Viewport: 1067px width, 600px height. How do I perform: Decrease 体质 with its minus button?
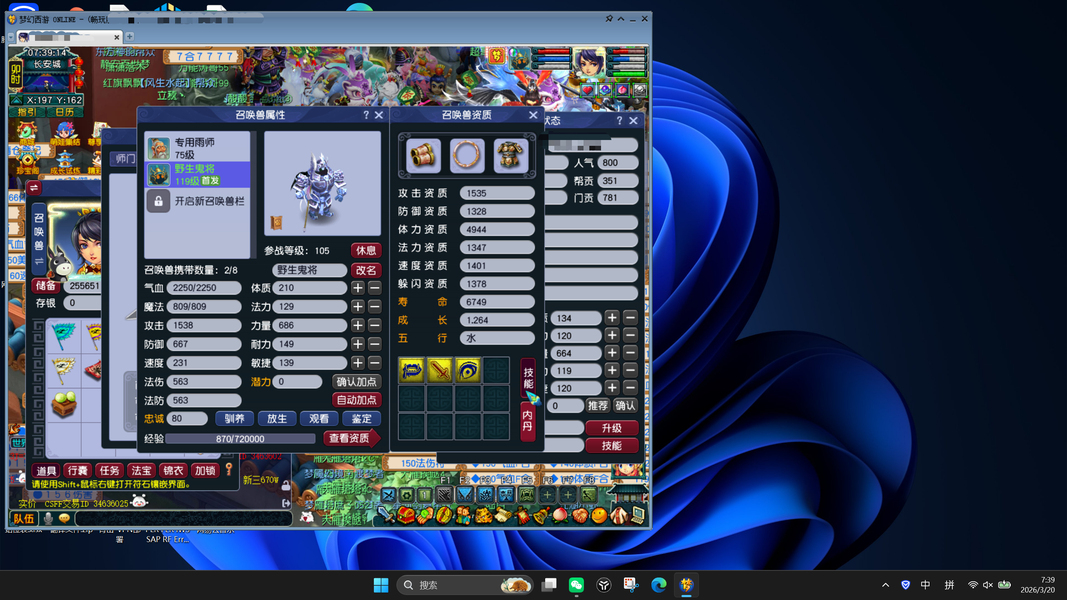[375, 288]
